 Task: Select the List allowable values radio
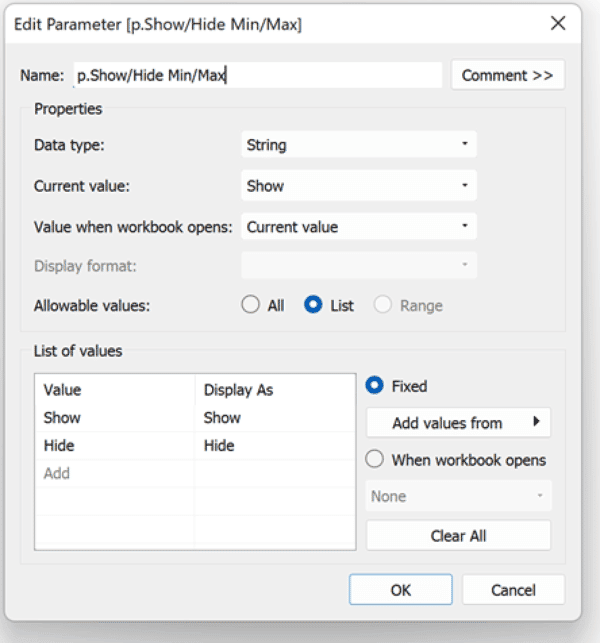(314, 306)
